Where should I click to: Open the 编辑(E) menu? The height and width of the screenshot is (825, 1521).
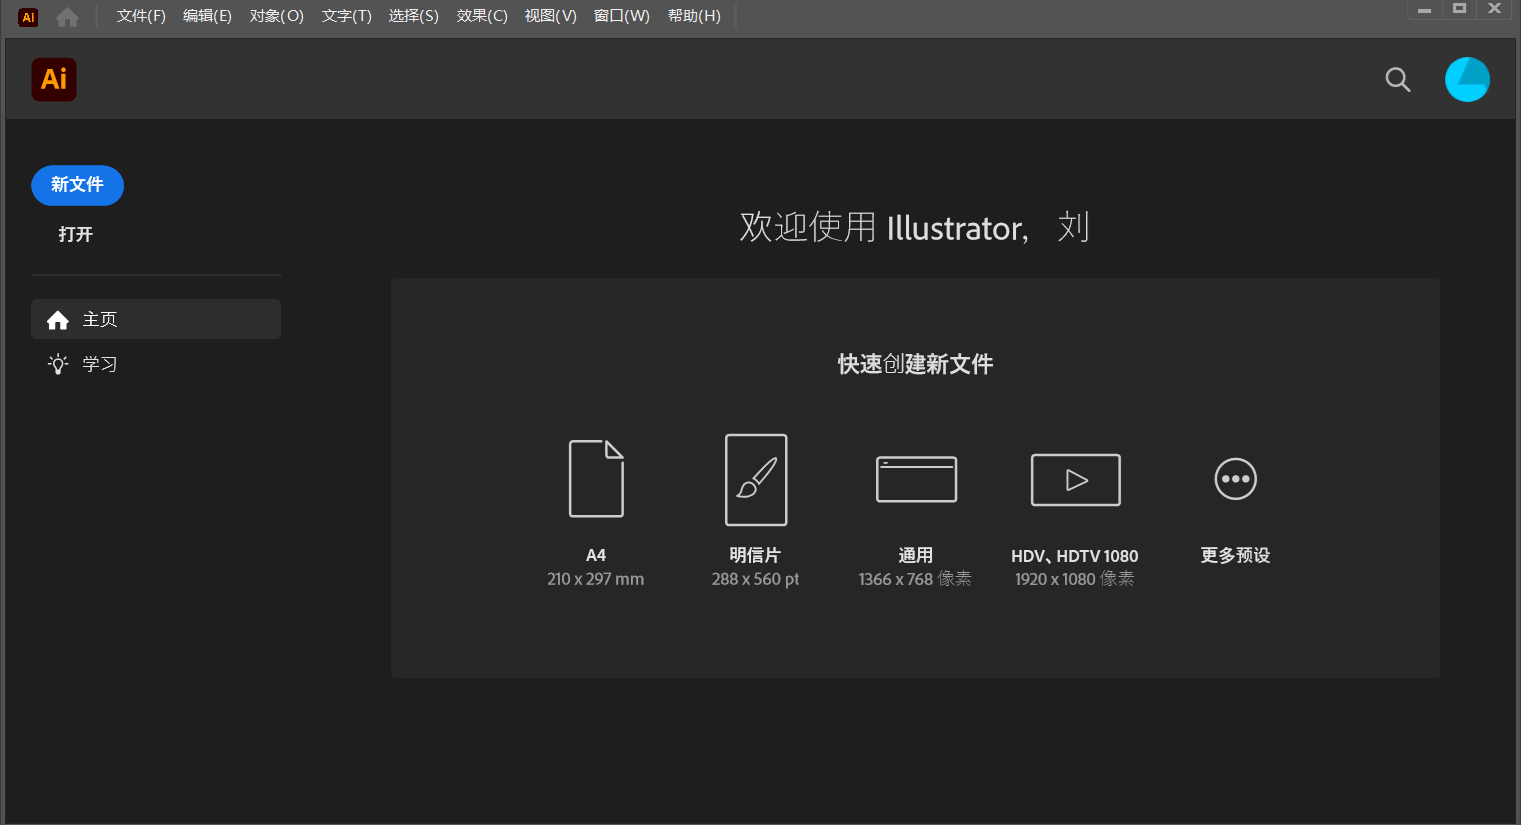(207, 16)
